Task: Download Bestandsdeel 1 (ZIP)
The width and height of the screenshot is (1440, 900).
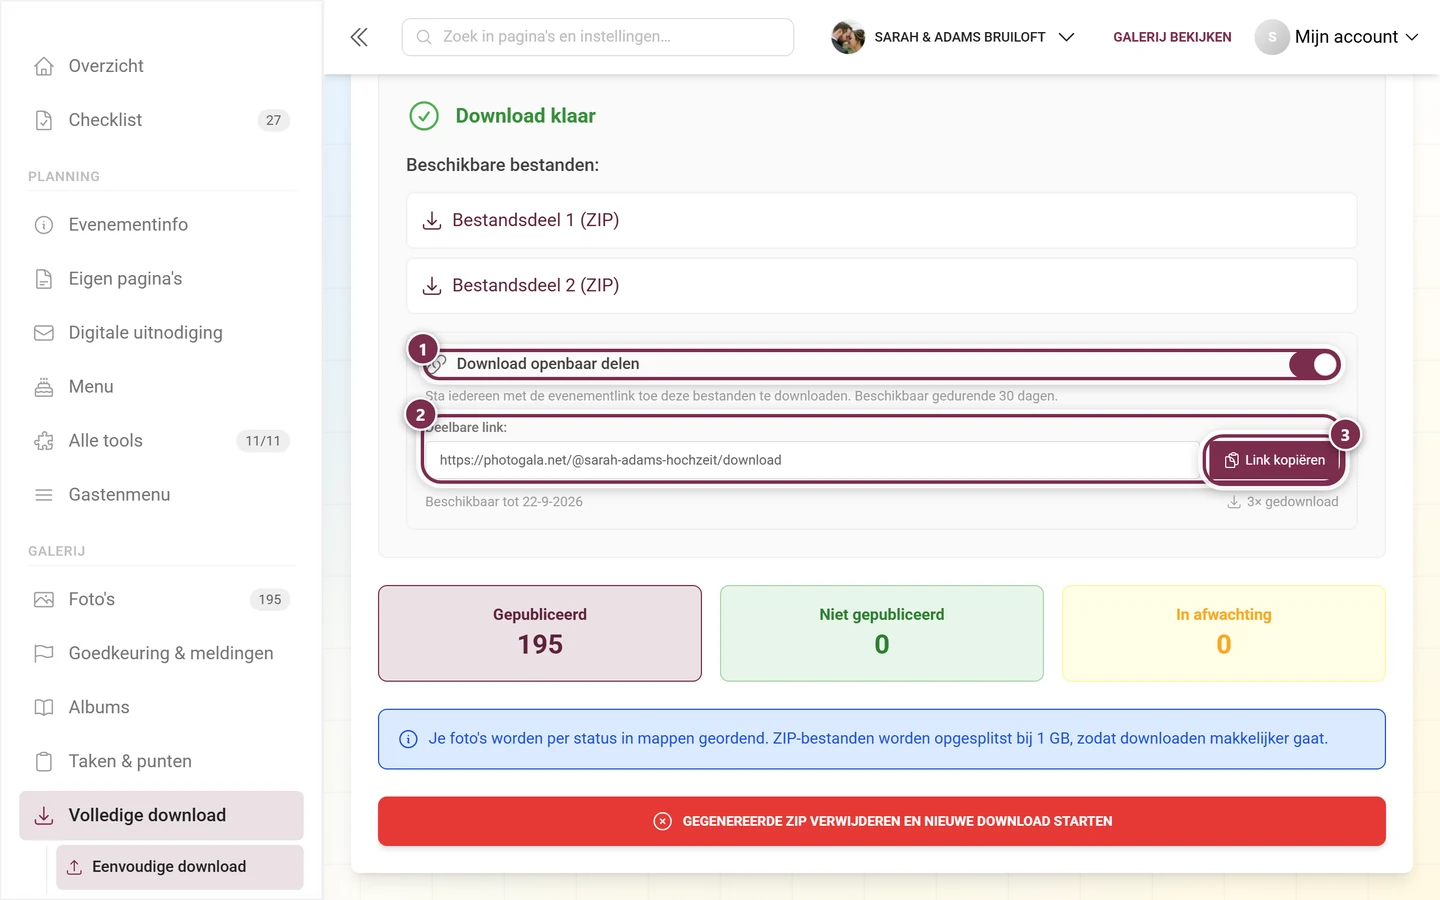Action: tap(881, 220)
